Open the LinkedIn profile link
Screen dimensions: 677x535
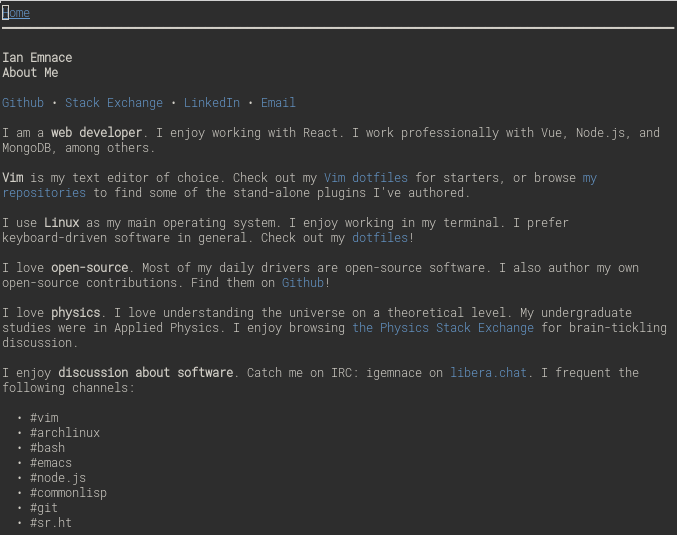pos(212,103)
